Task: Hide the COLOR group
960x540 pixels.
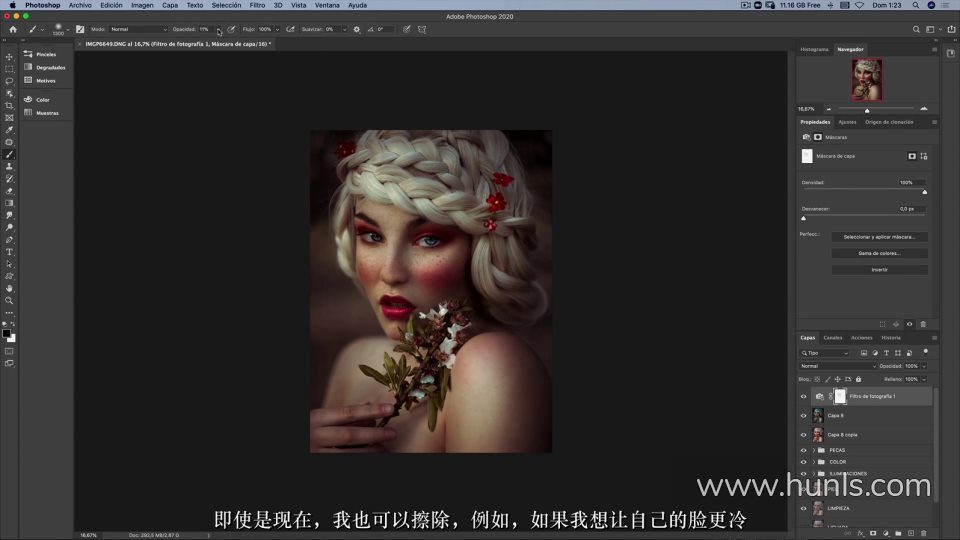Action: point(803,462)
